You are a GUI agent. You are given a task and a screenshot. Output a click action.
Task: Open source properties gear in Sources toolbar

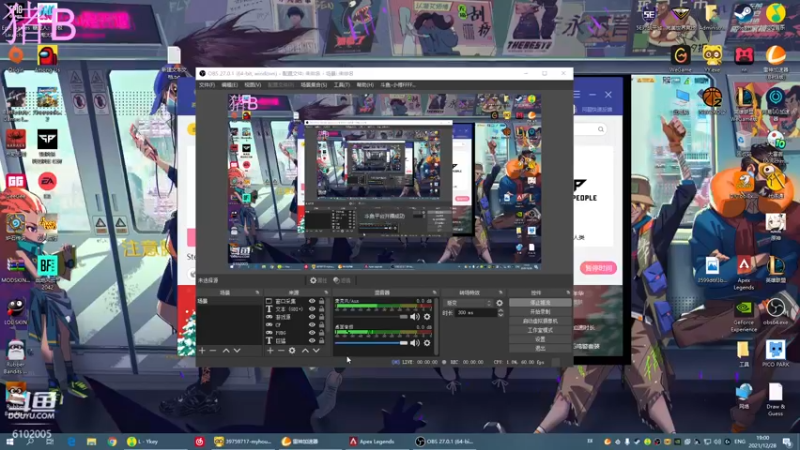tap(292, 351)
